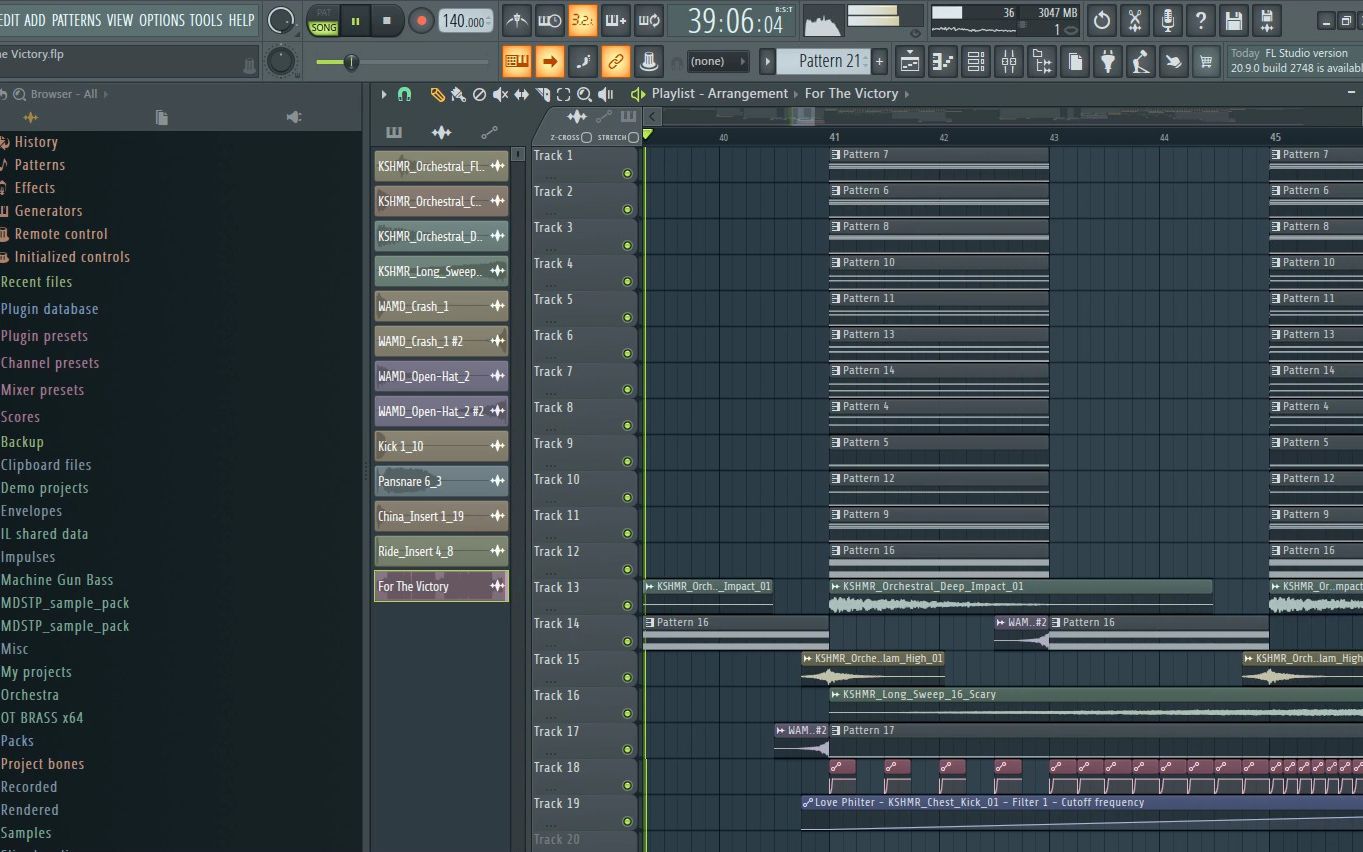
Task: Open the KSHMR_Long_Sweep_16_Scary clip menu
Action: point(836,695)
